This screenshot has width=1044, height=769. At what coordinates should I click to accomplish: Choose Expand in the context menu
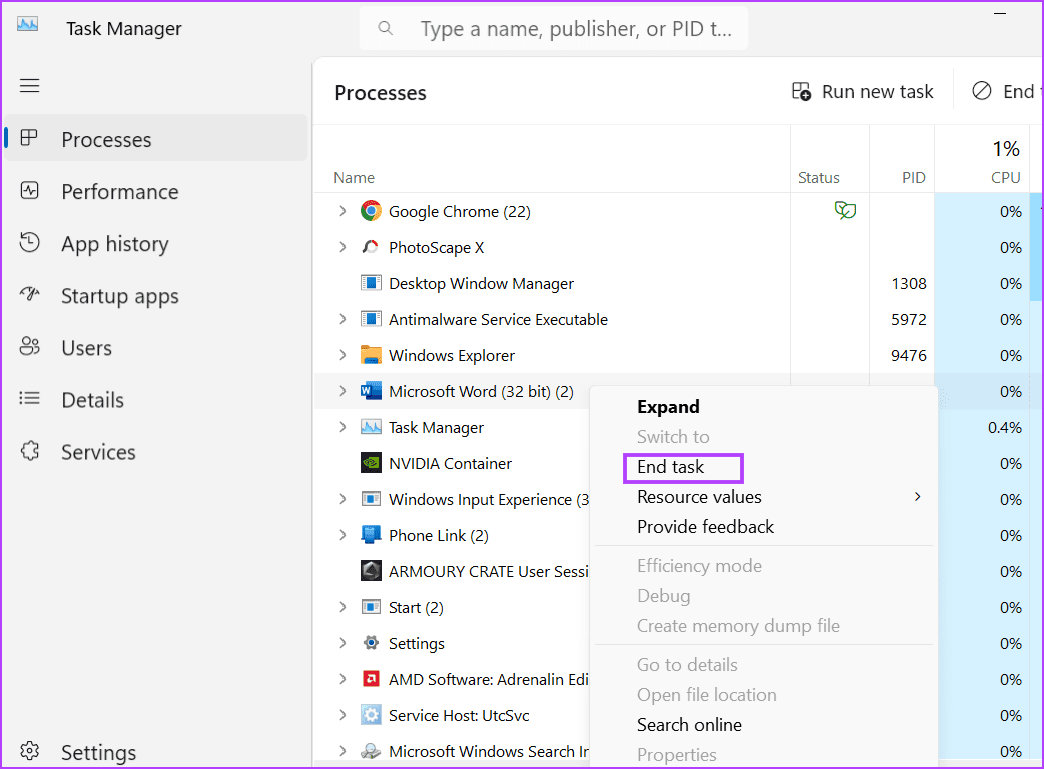click(x=668, y=407)
